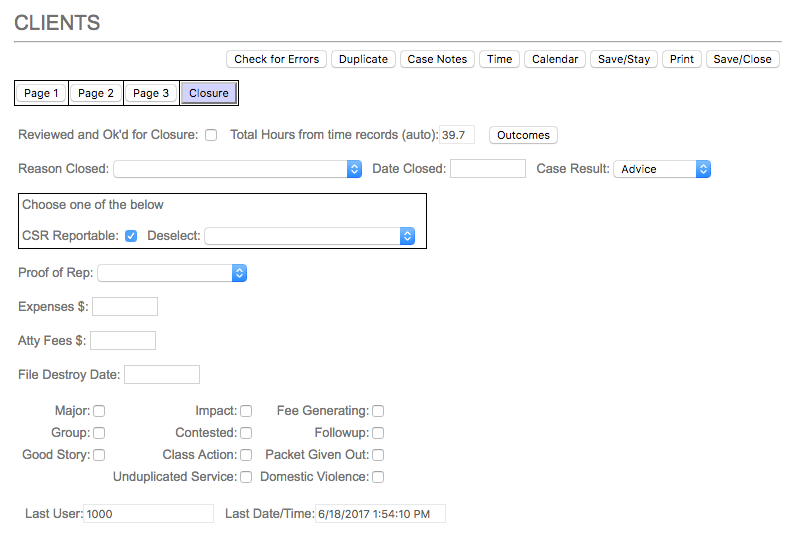This screenshot has height=533, width=794.
Task: Select the Closure tab
Action: tap(209, 93)
